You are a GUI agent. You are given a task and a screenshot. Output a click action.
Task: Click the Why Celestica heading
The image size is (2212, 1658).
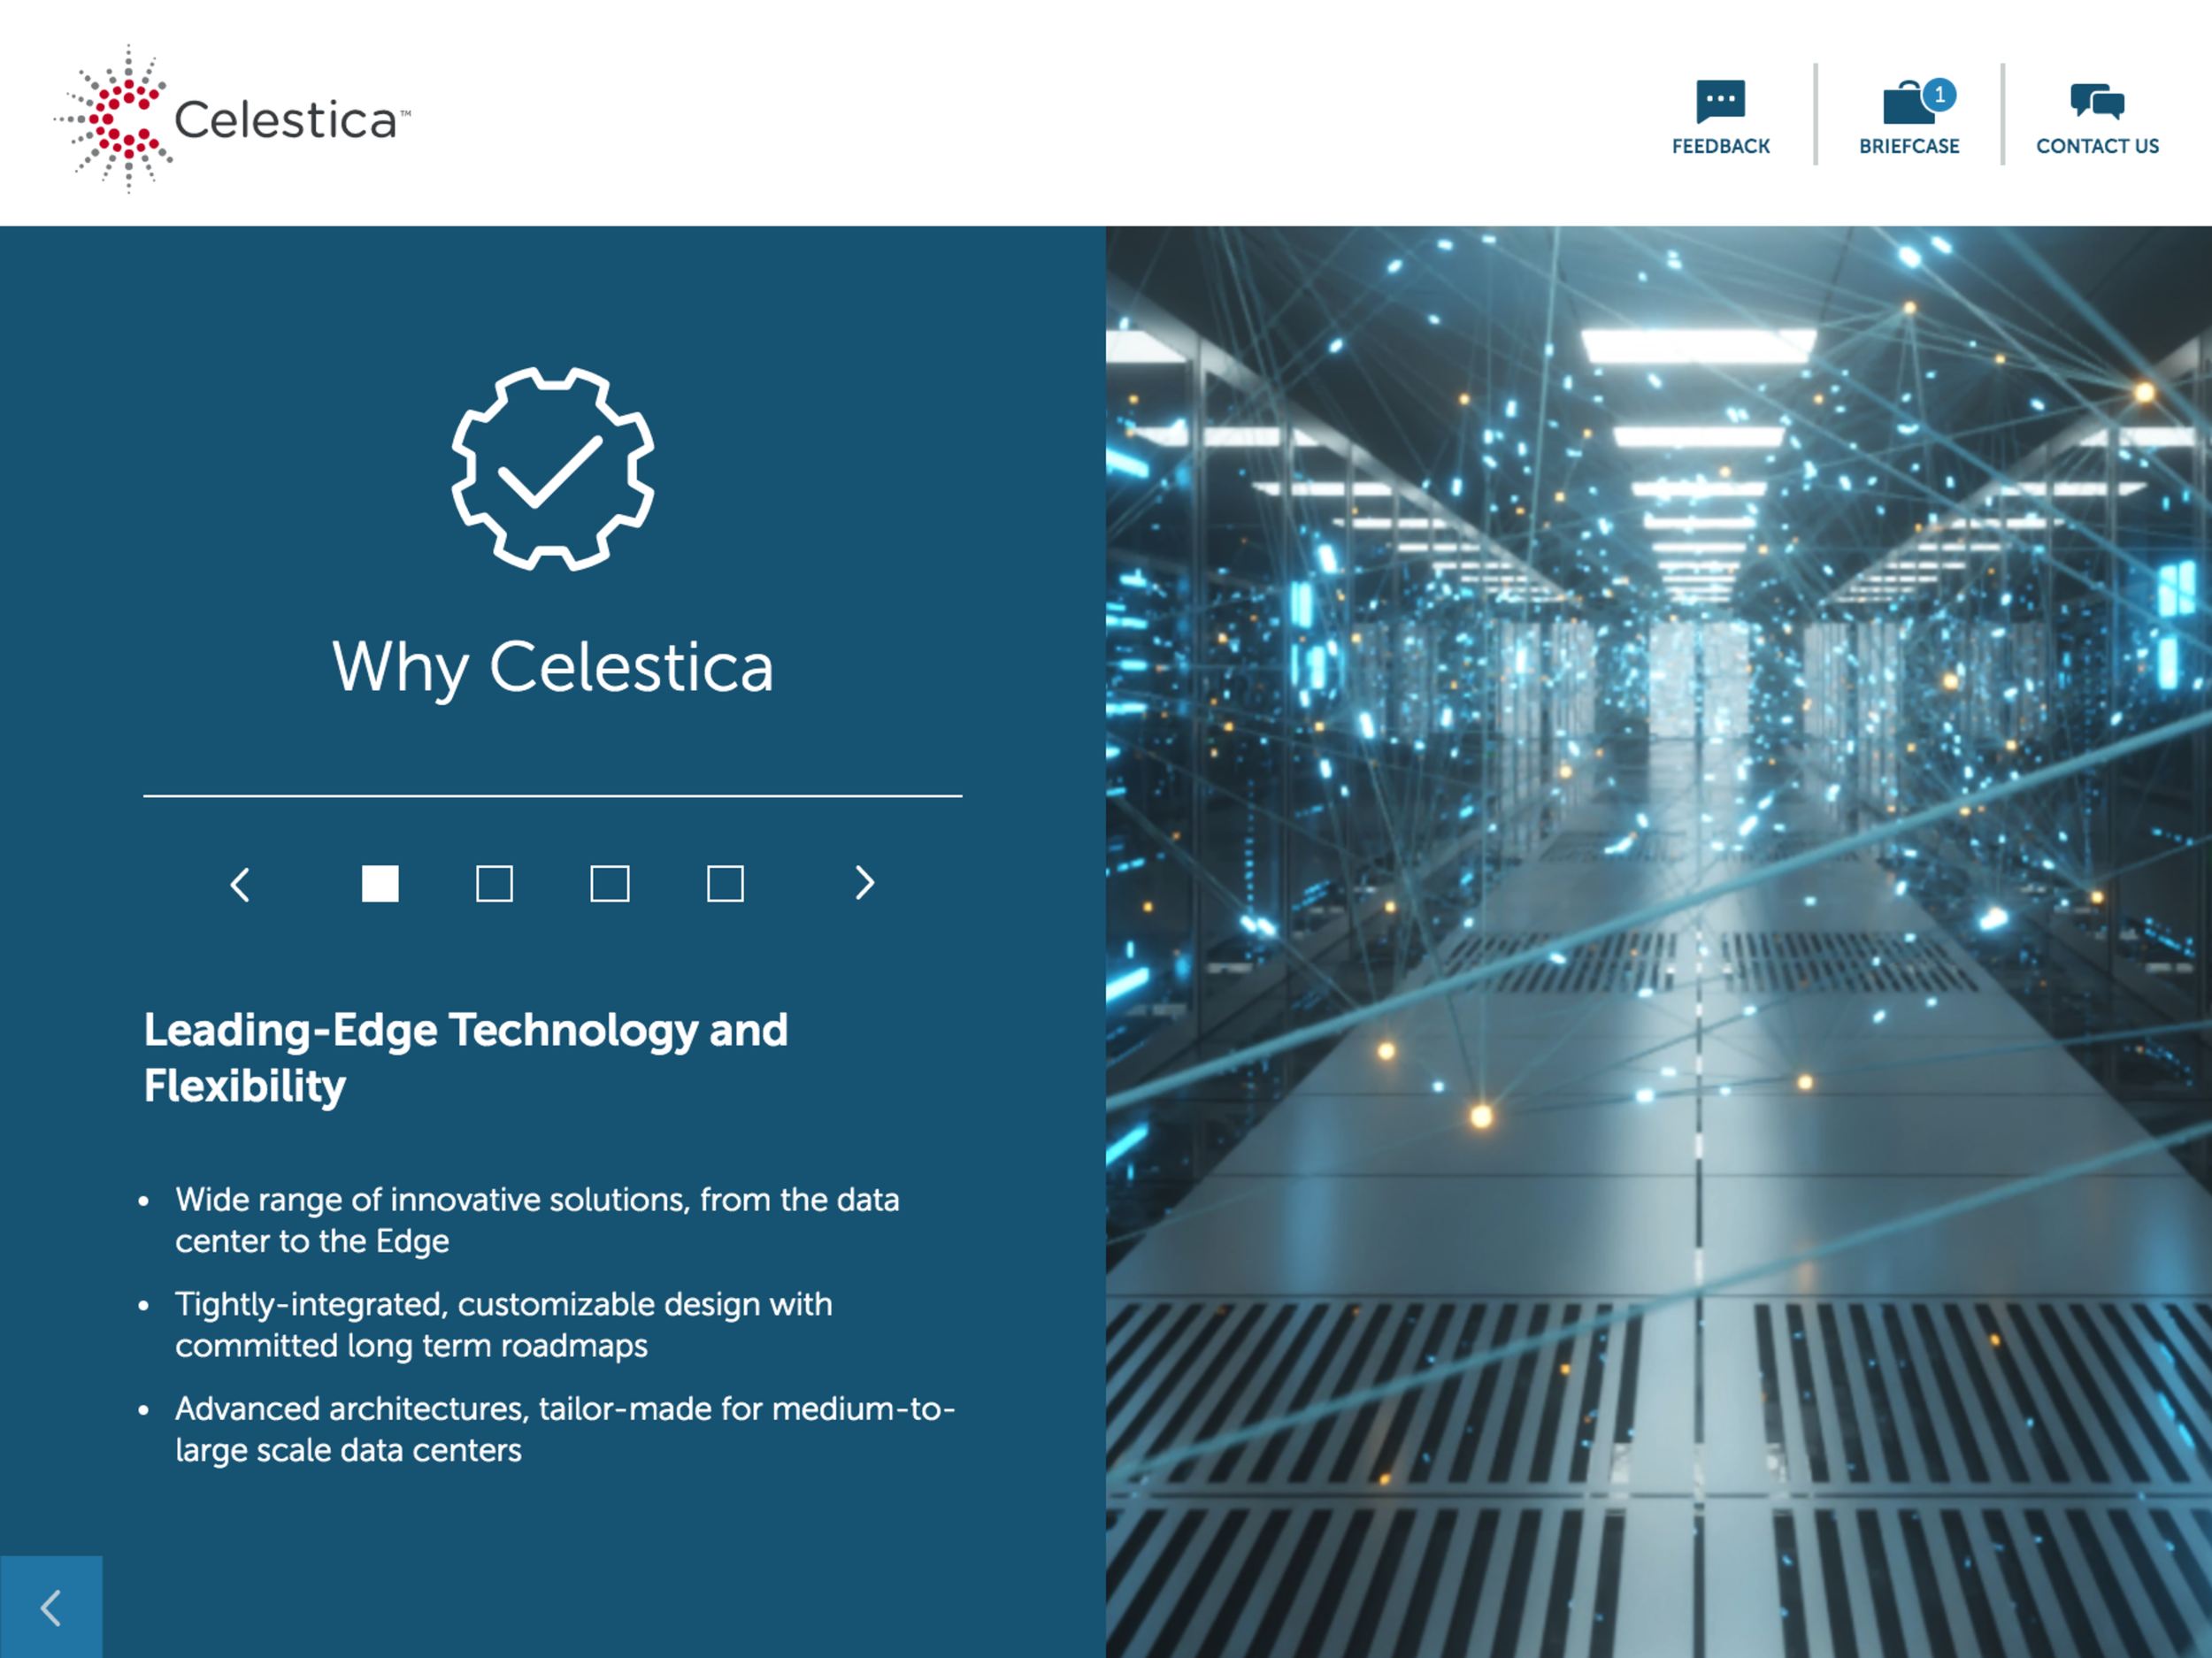click(x=552, y=667)
